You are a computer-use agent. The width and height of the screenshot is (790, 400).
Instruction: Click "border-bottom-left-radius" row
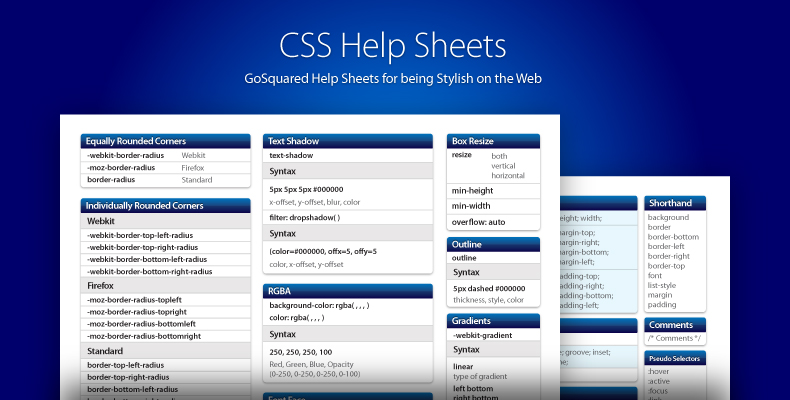(165, 389)
